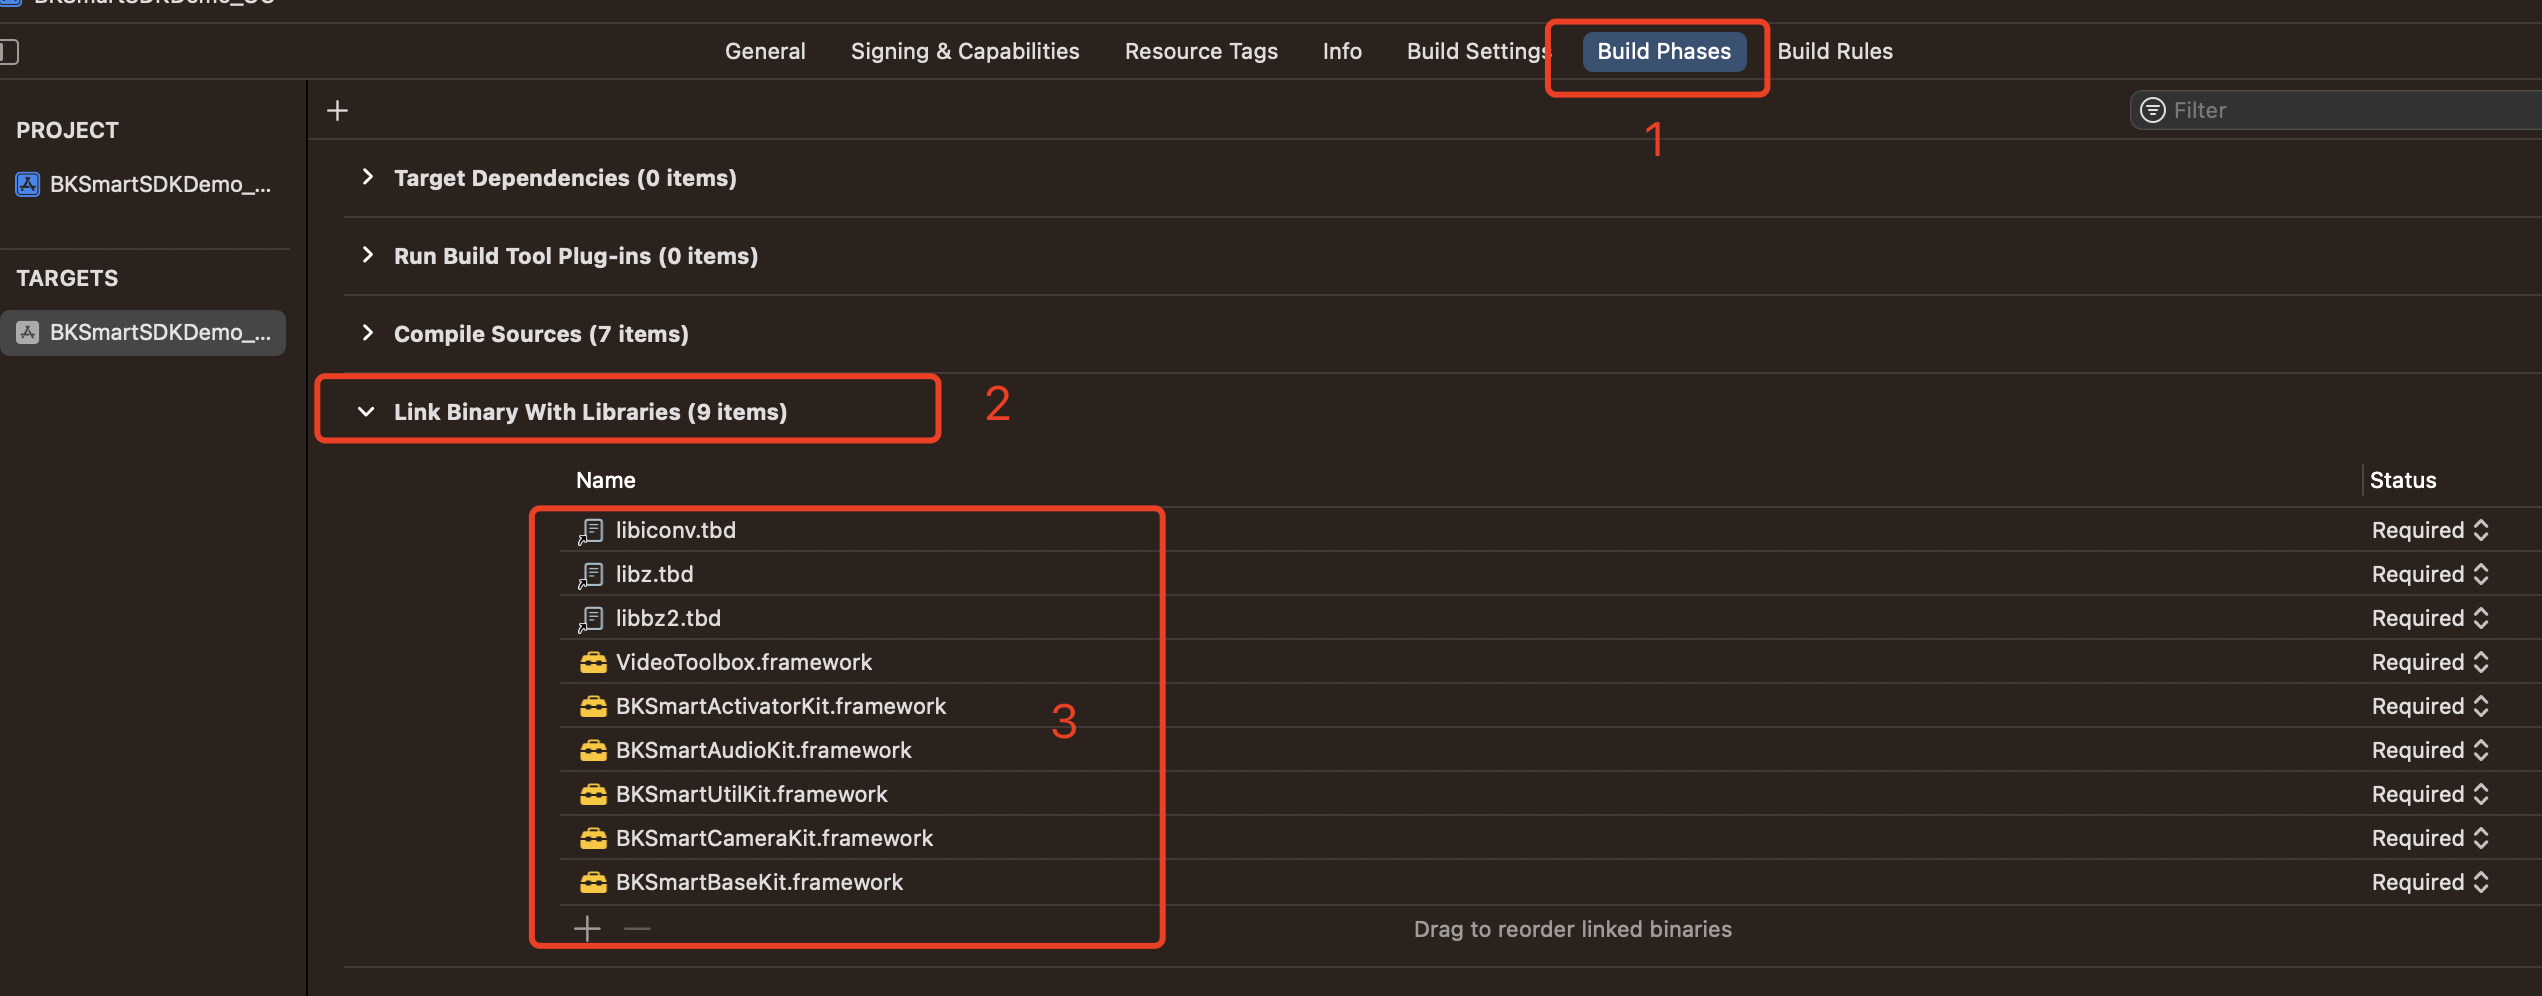The width and height of the screenshot is (2542, 996).
Task: Open the Signing & Capabilities tab
Action: (964, 51)
